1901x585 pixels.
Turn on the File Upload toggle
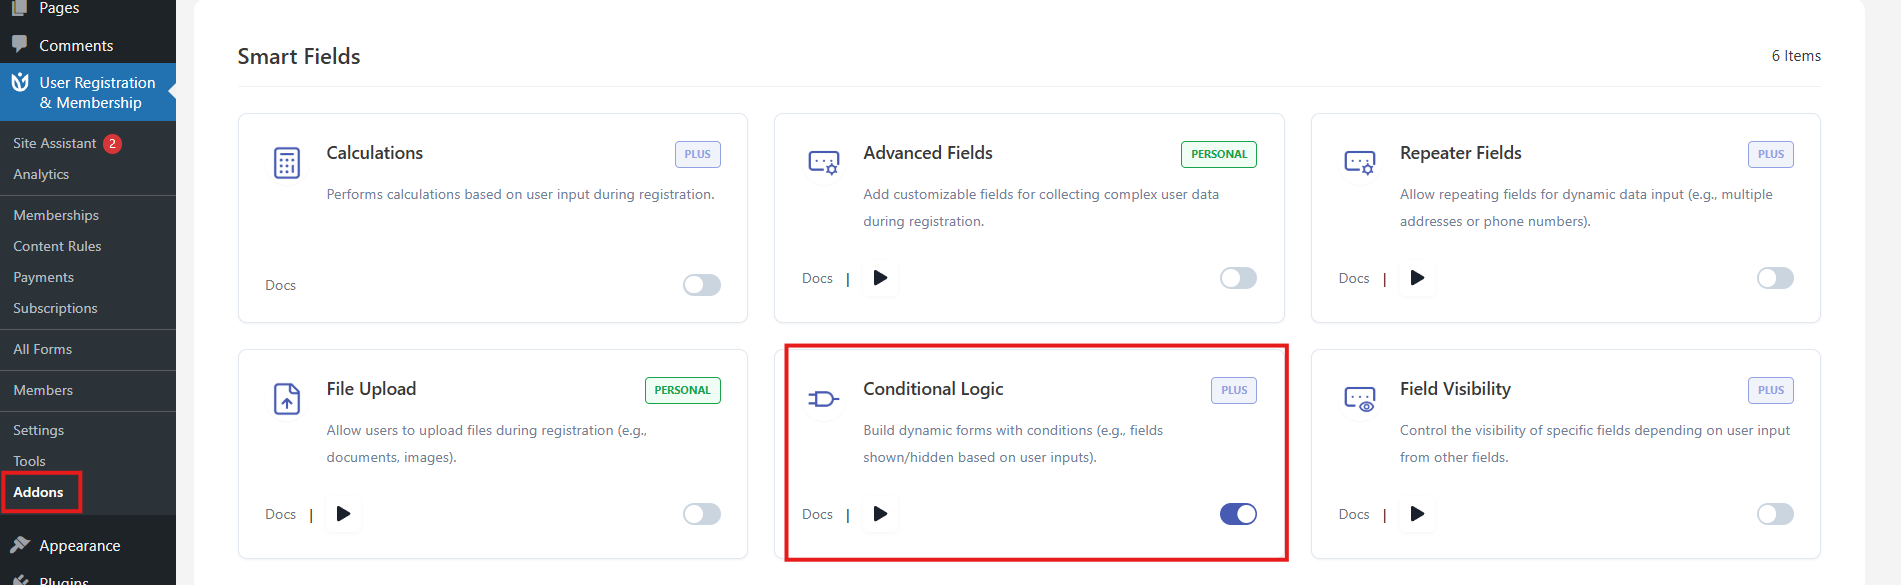click(702, 514)
